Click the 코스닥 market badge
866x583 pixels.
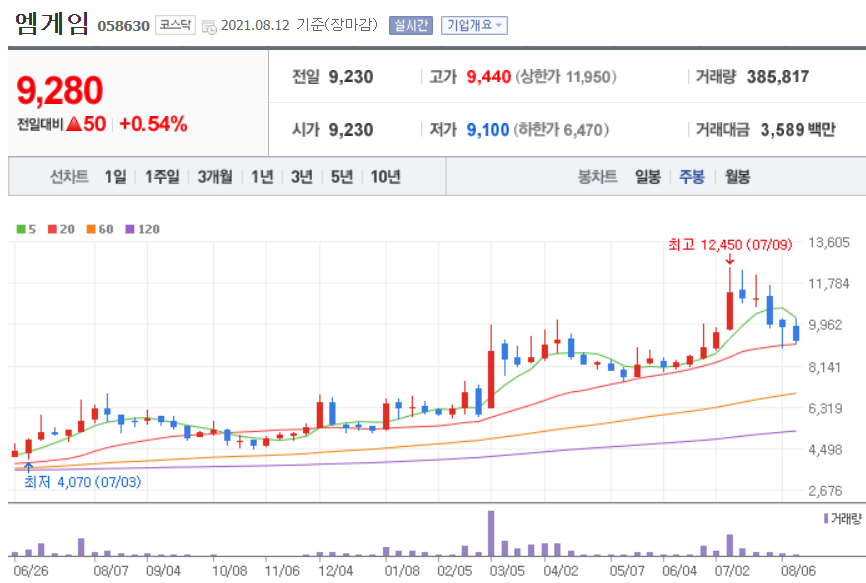pos(175,25)
